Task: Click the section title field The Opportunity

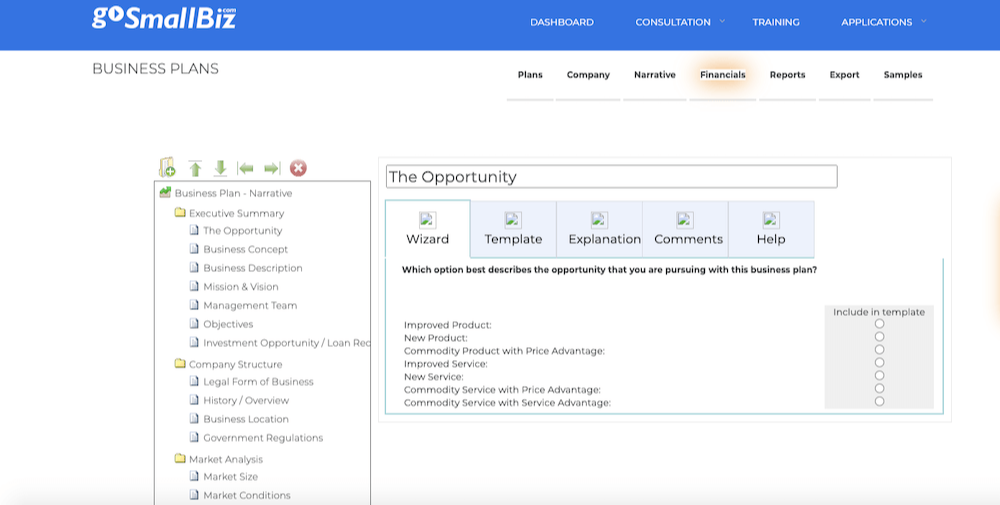Action: 612,177
